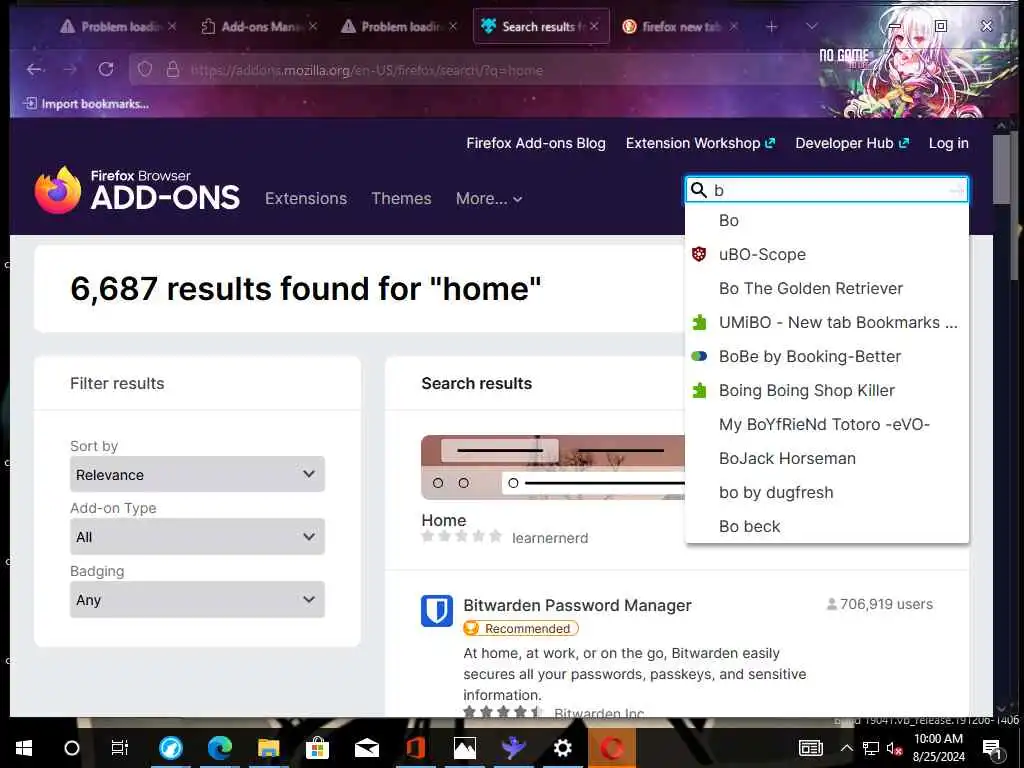Click the volume speaker tray icon

[894, 748]
